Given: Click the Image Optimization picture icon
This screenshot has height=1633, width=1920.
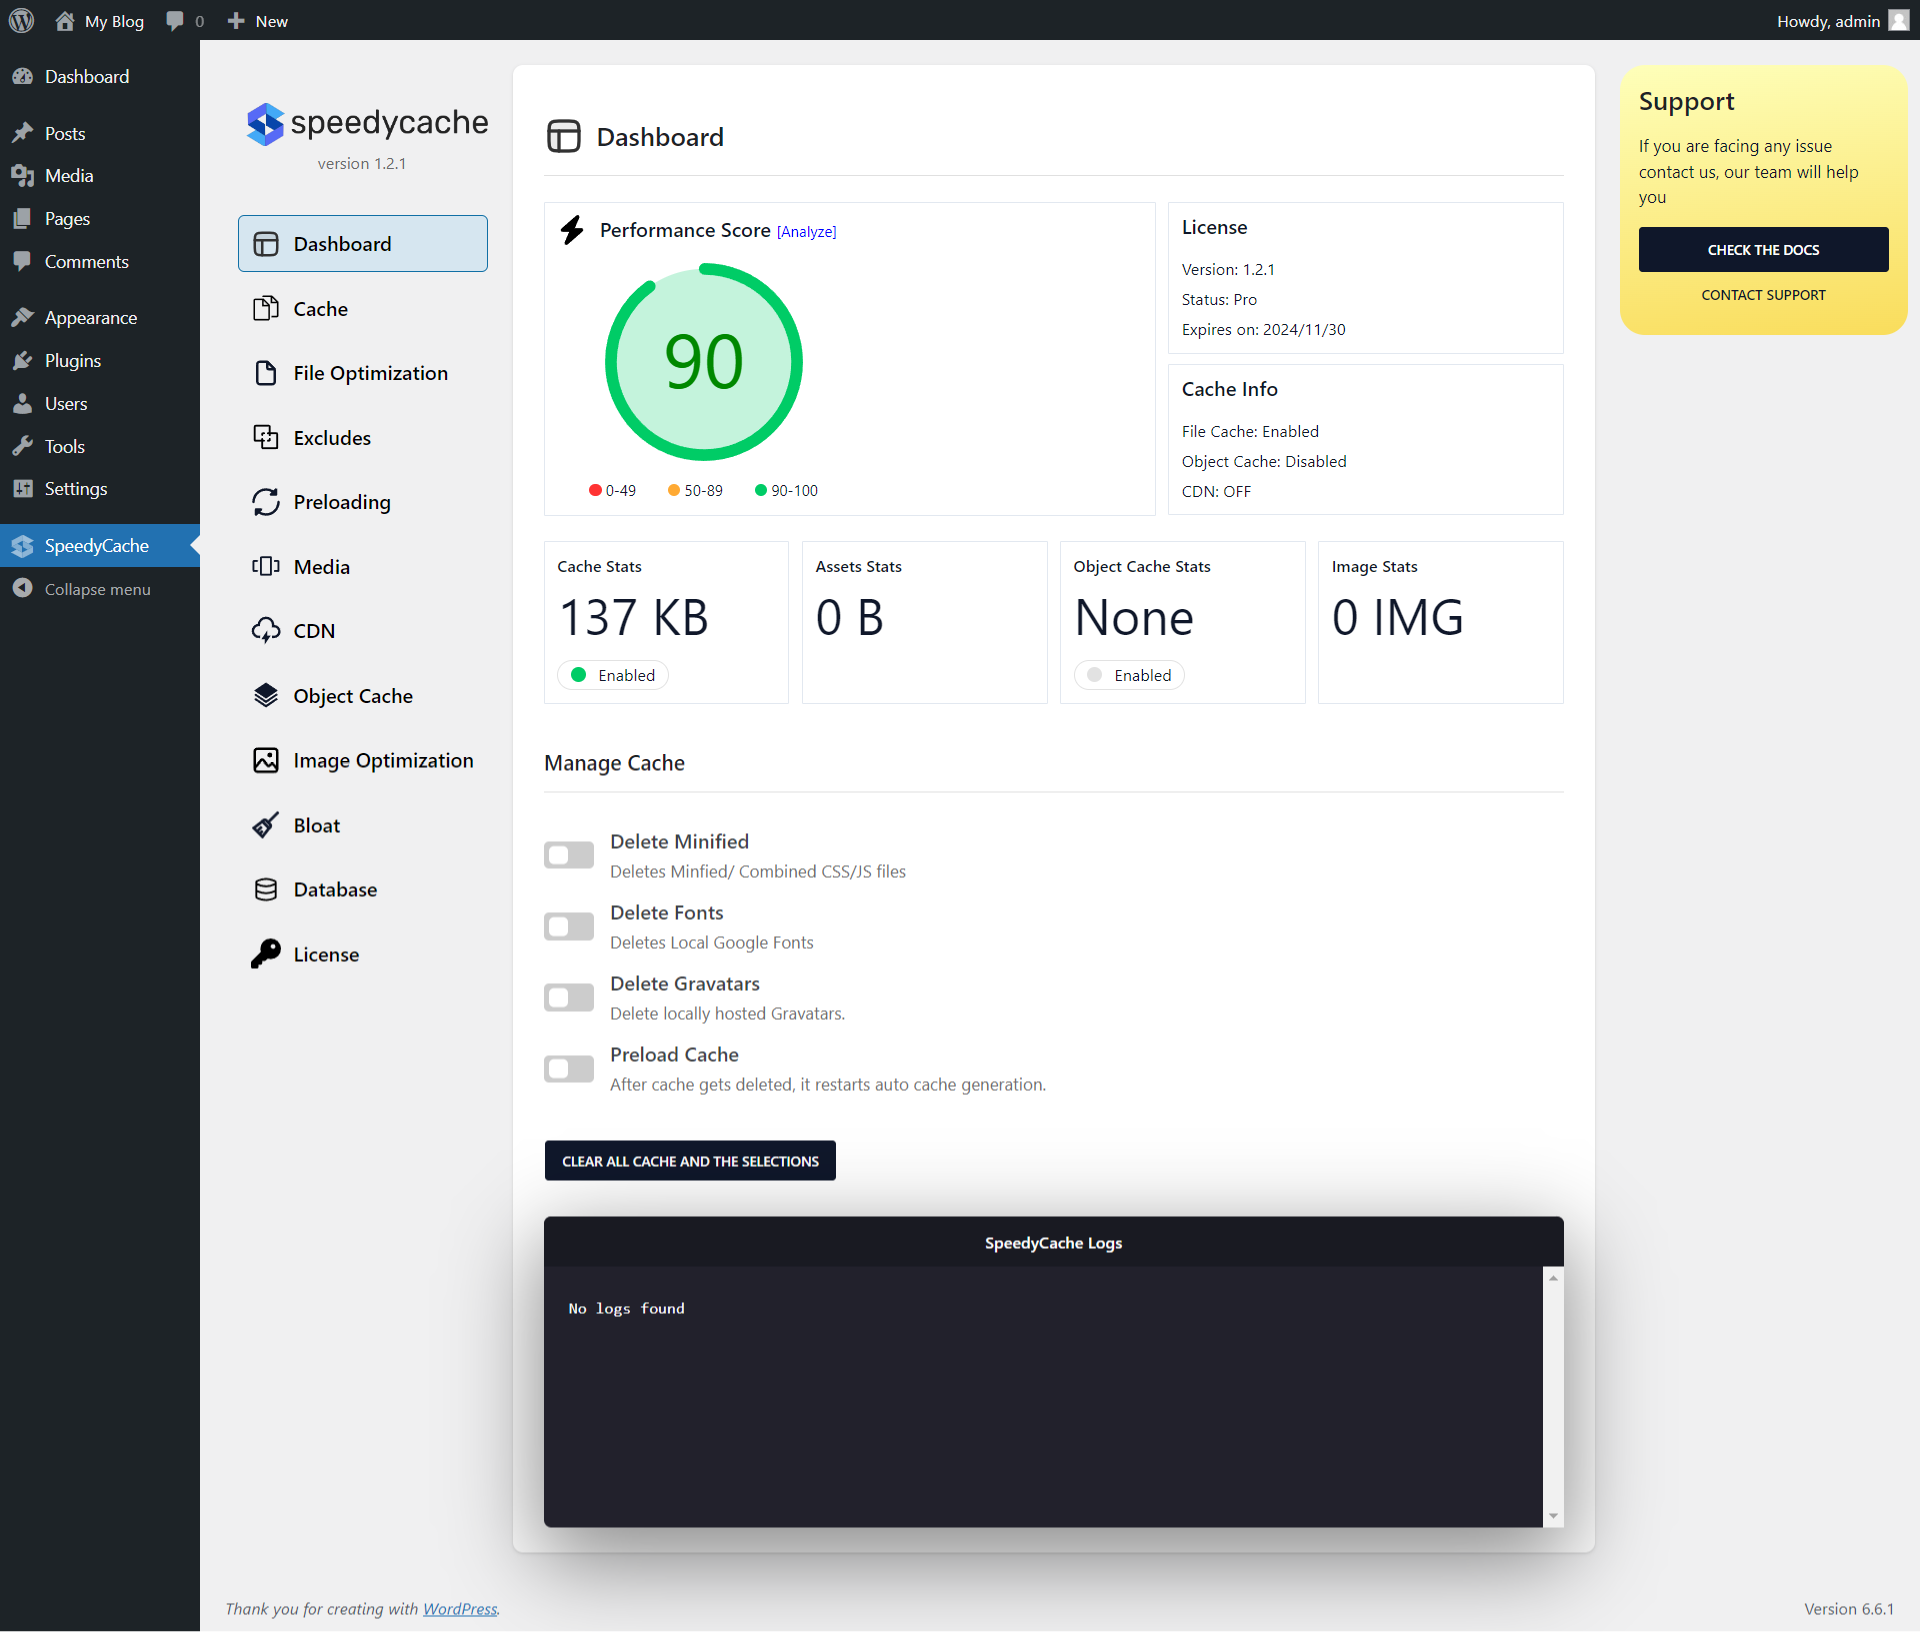Looking at the screenshot, I should tap(265, 761).
